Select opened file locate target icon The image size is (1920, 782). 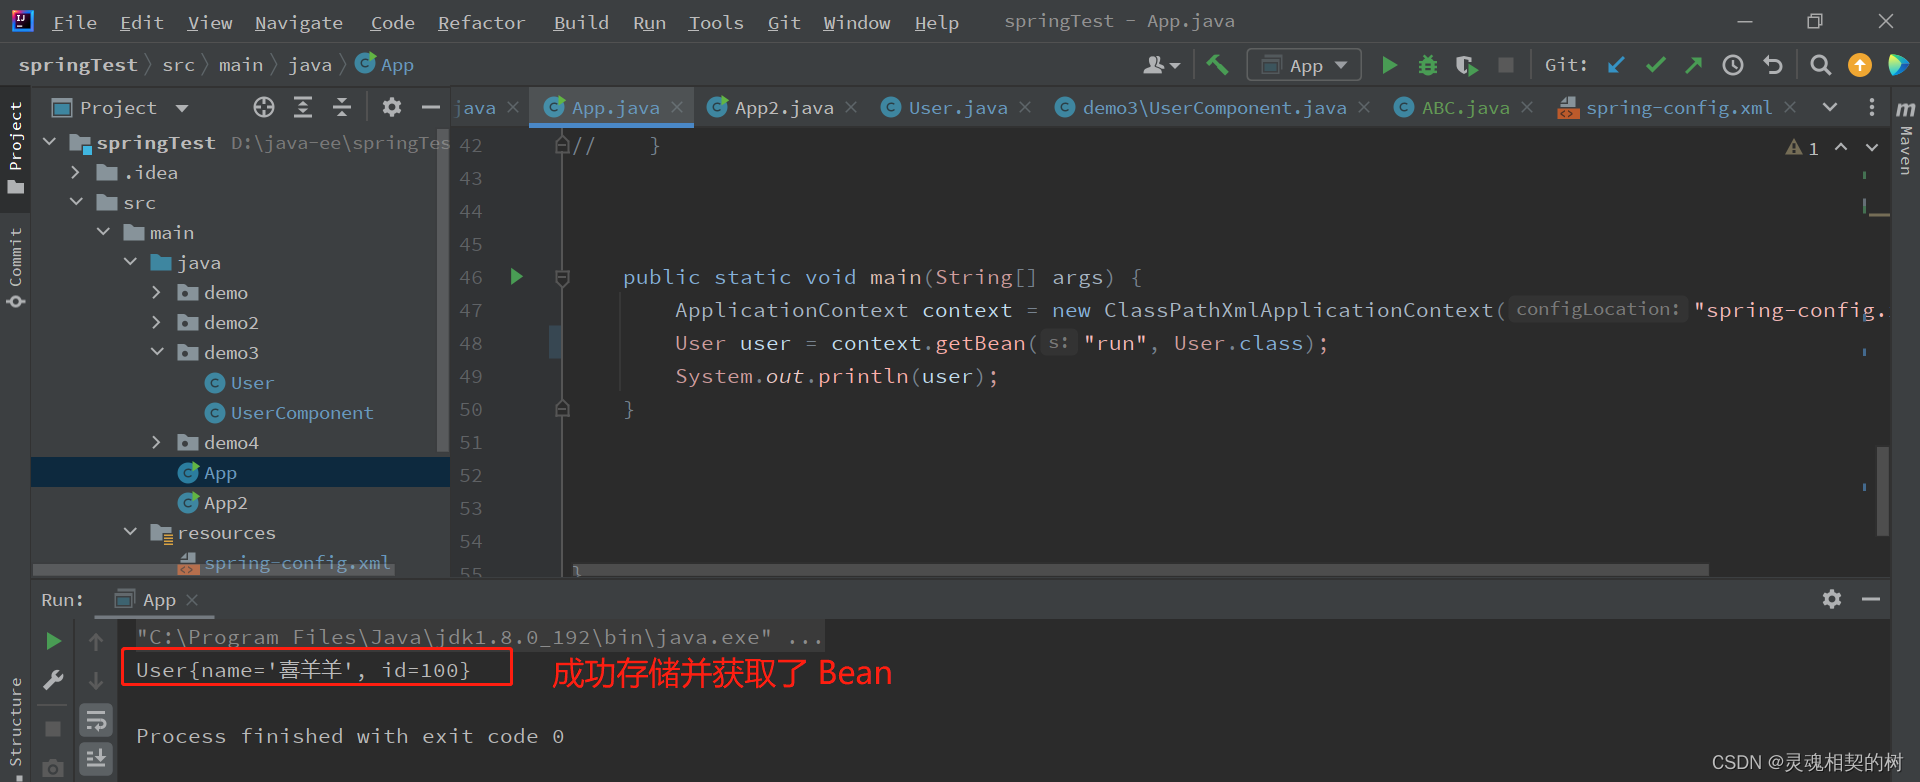tap(264, 107)
